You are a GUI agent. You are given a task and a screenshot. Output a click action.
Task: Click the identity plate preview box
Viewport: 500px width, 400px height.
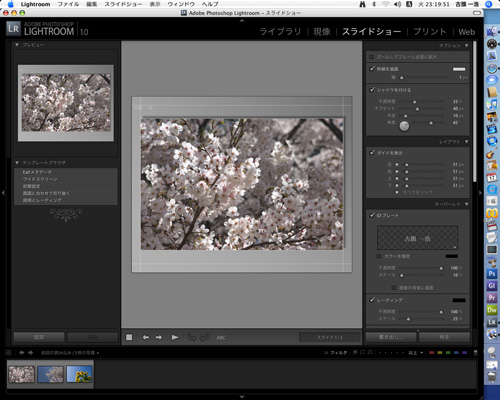(417, 238)
